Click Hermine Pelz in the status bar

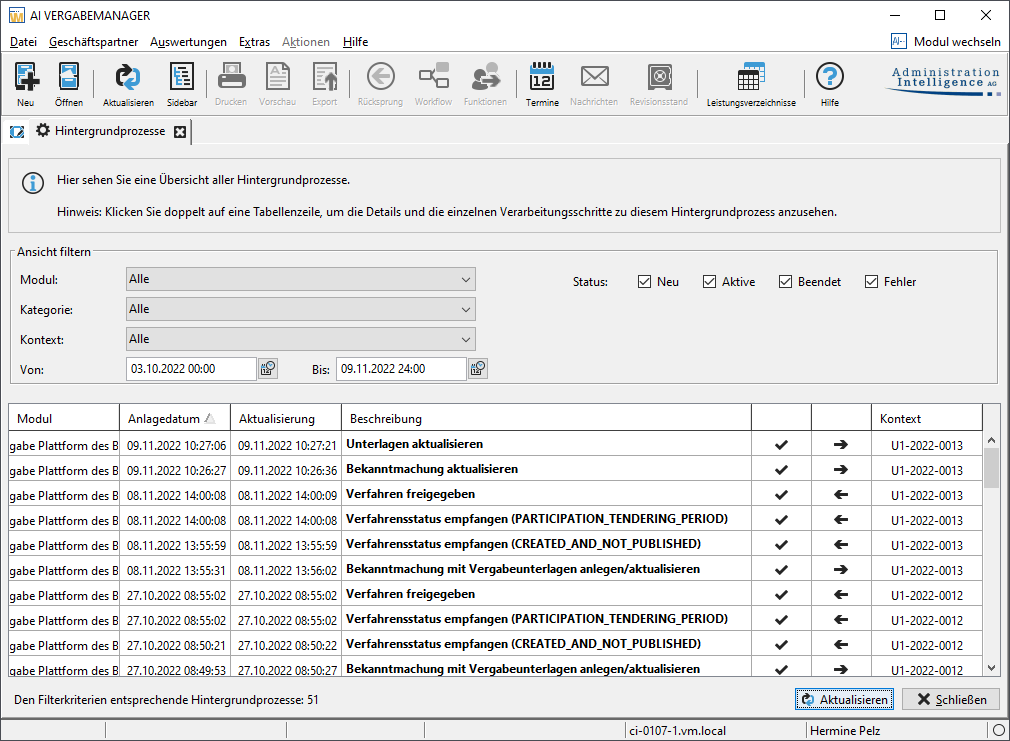844,731
